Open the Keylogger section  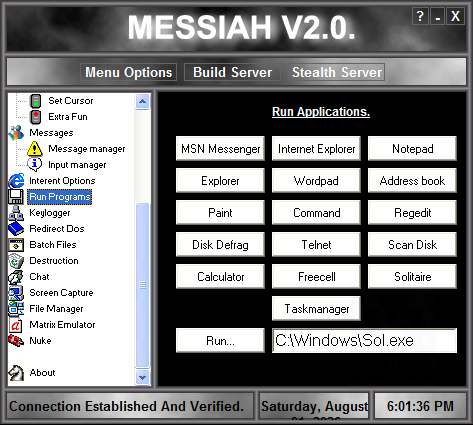coord(50,213)
